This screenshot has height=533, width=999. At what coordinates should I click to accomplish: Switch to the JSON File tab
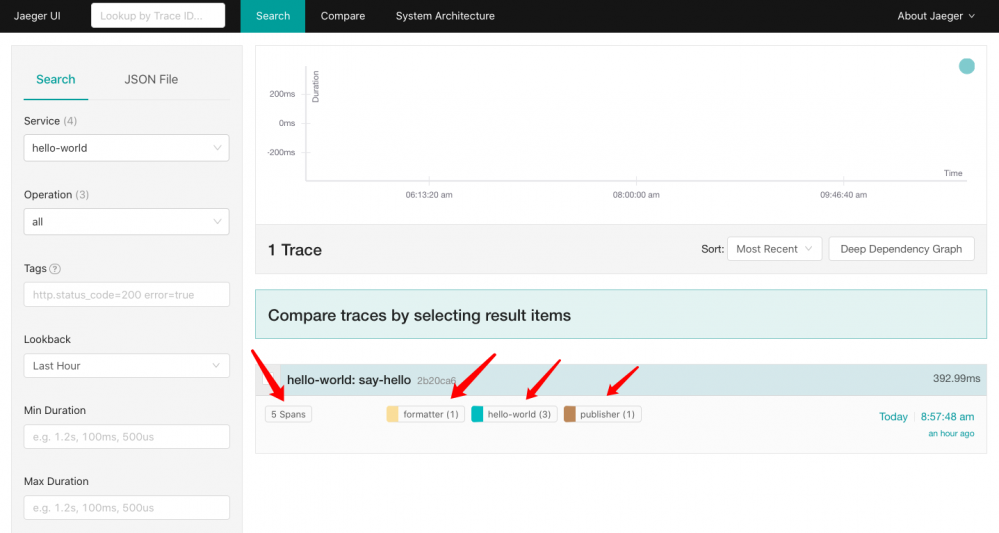151,80
